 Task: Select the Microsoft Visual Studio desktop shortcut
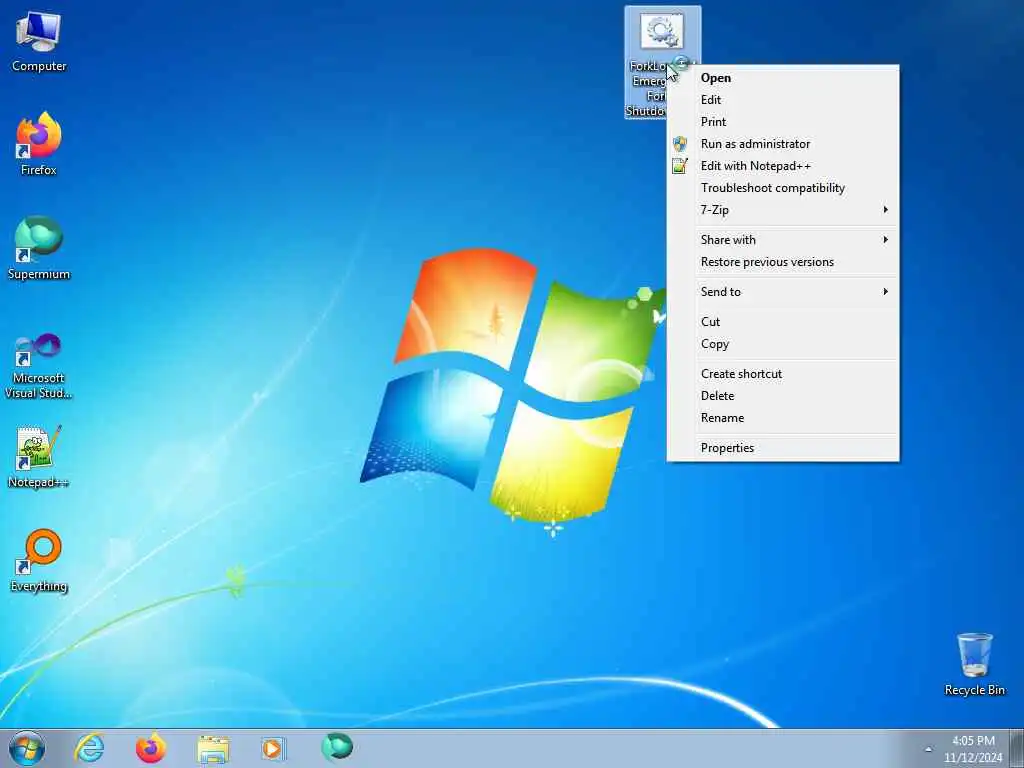[x=39, y=366]
